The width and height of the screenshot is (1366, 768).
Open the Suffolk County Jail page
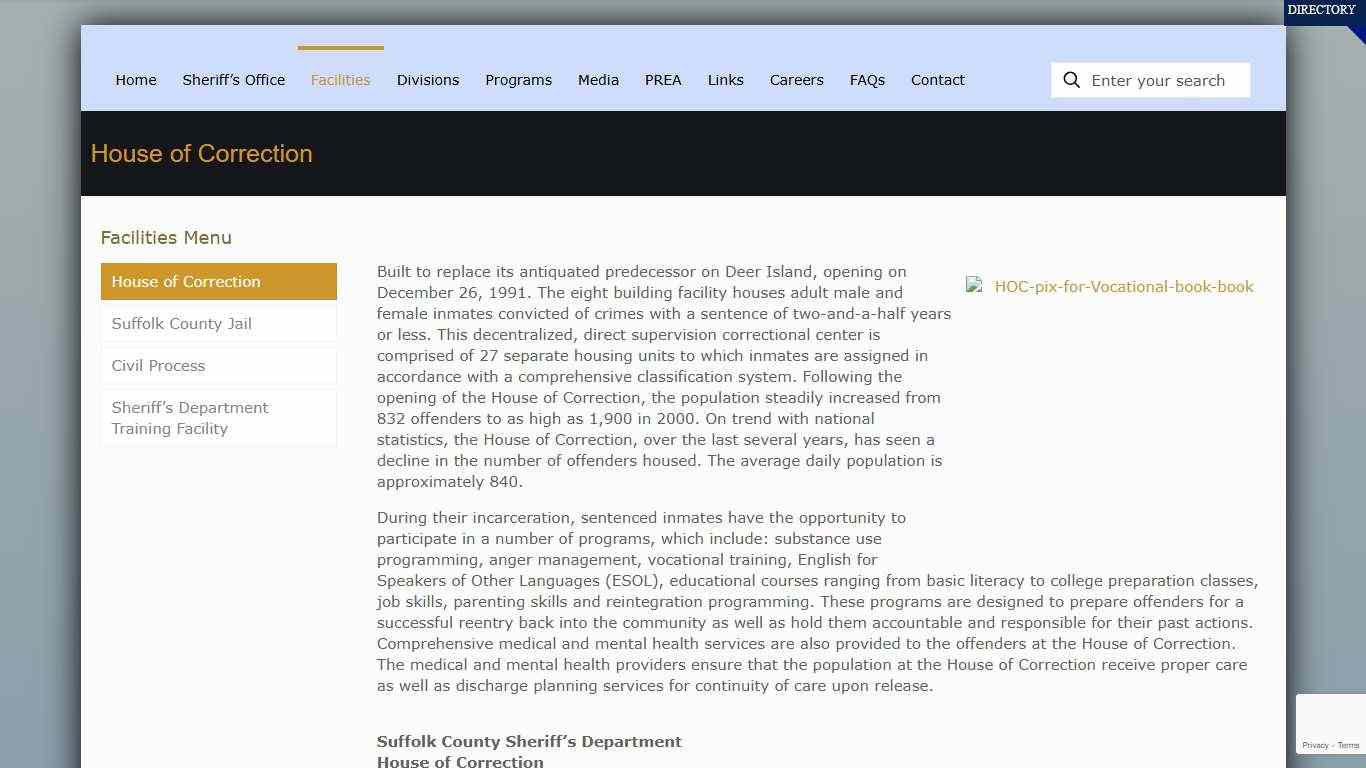point(181,323)
